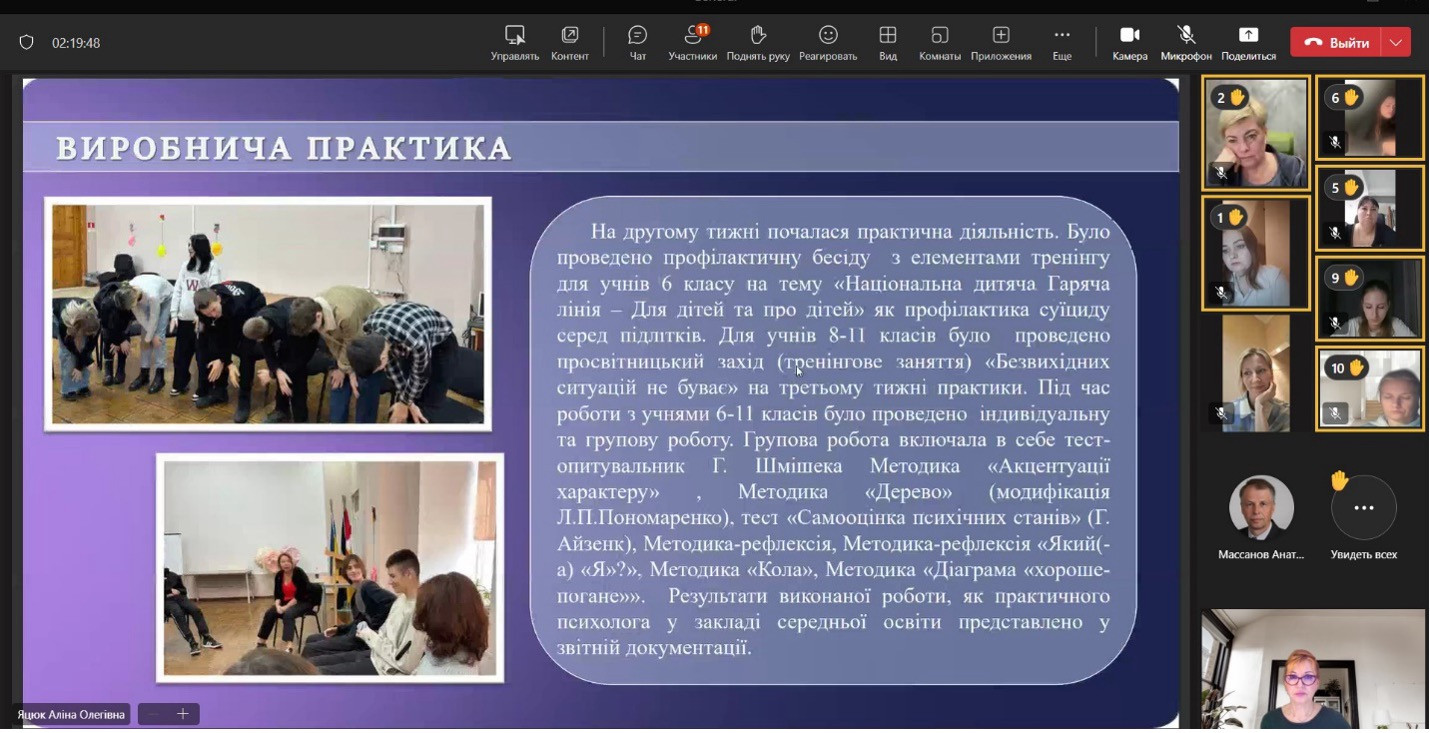The image size is (1430, 733).
Task: Click the Управлять control icon
Action: (515, 43)
